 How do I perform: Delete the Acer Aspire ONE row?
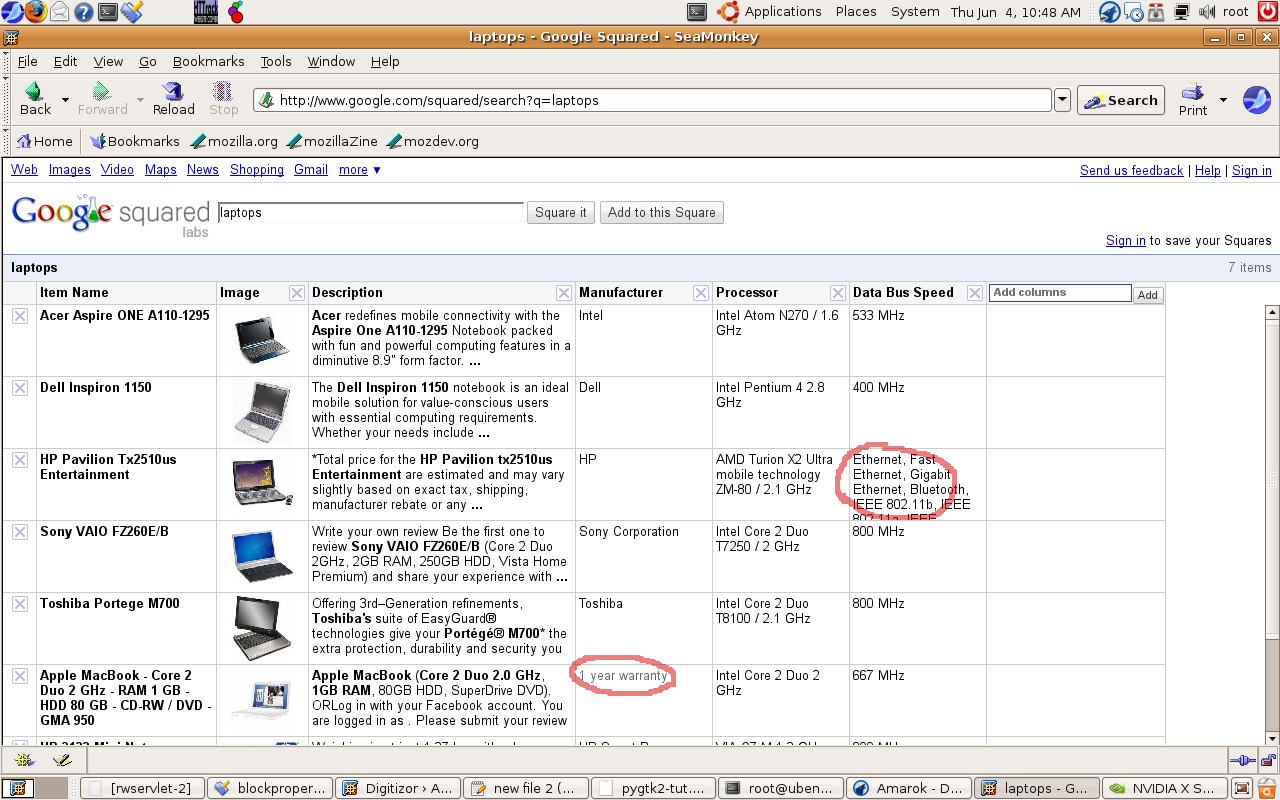click(20, 316)
